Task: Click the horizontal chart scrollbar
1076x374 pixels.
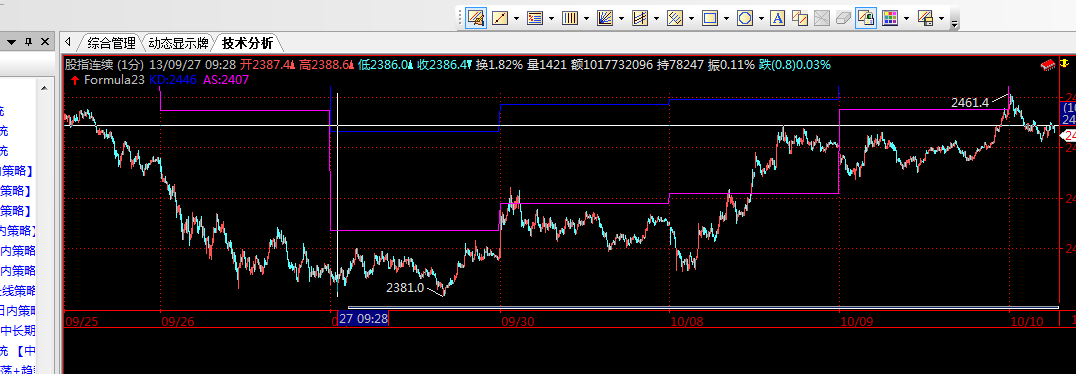Action: pos(703,307)
